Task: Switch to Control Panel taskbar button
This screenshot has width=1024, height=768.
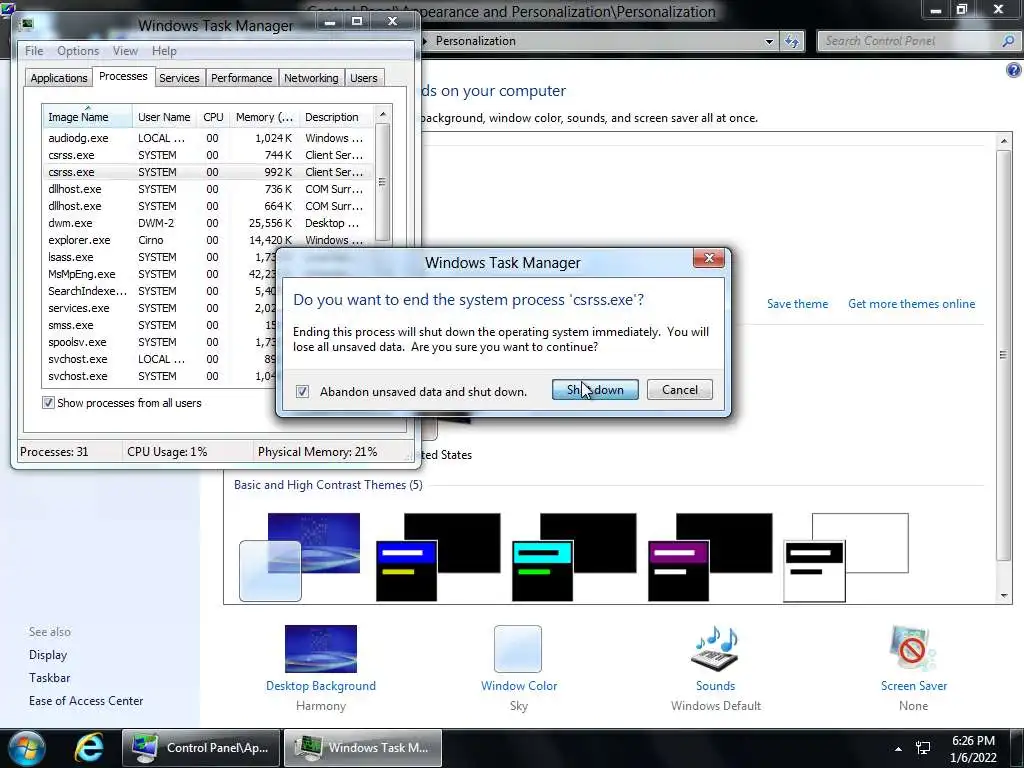Action: tap(200, 748)
